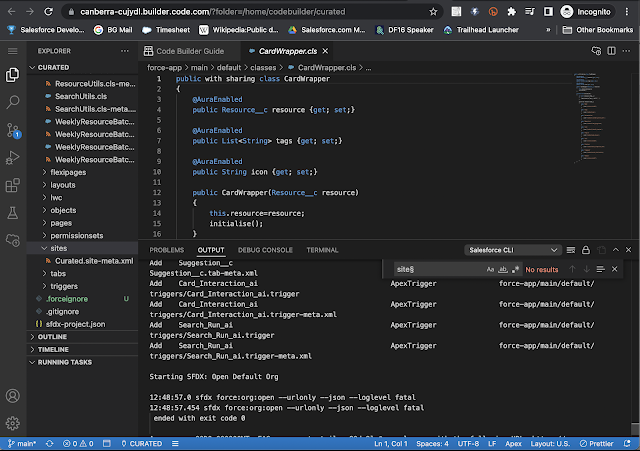
Task: Bookmark this page with the star icon
Action: 433,12
